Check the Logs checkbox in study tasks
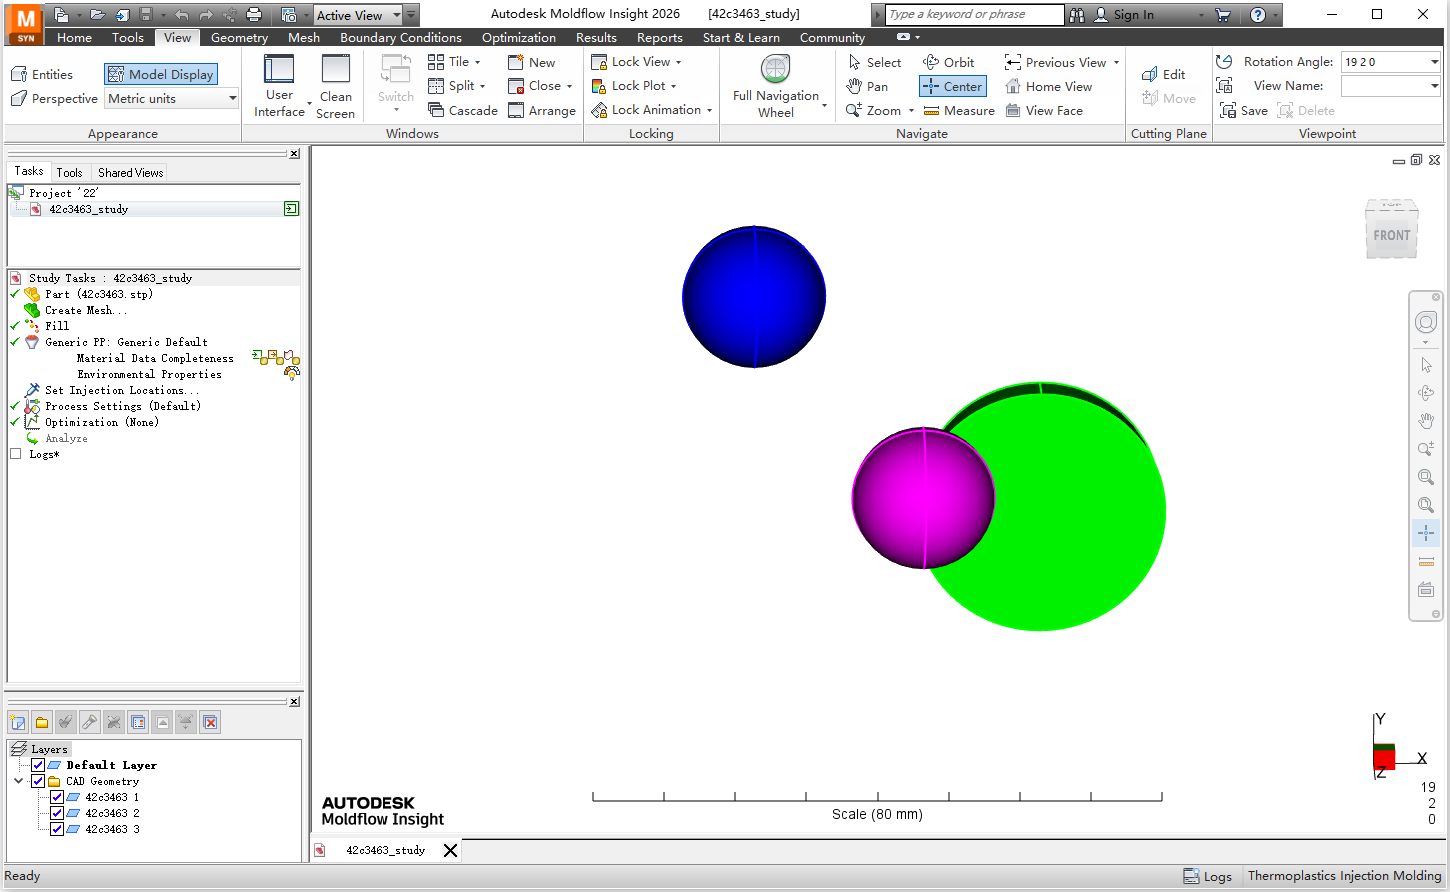This screenshot has width=1450, height=892. point(15,454)
